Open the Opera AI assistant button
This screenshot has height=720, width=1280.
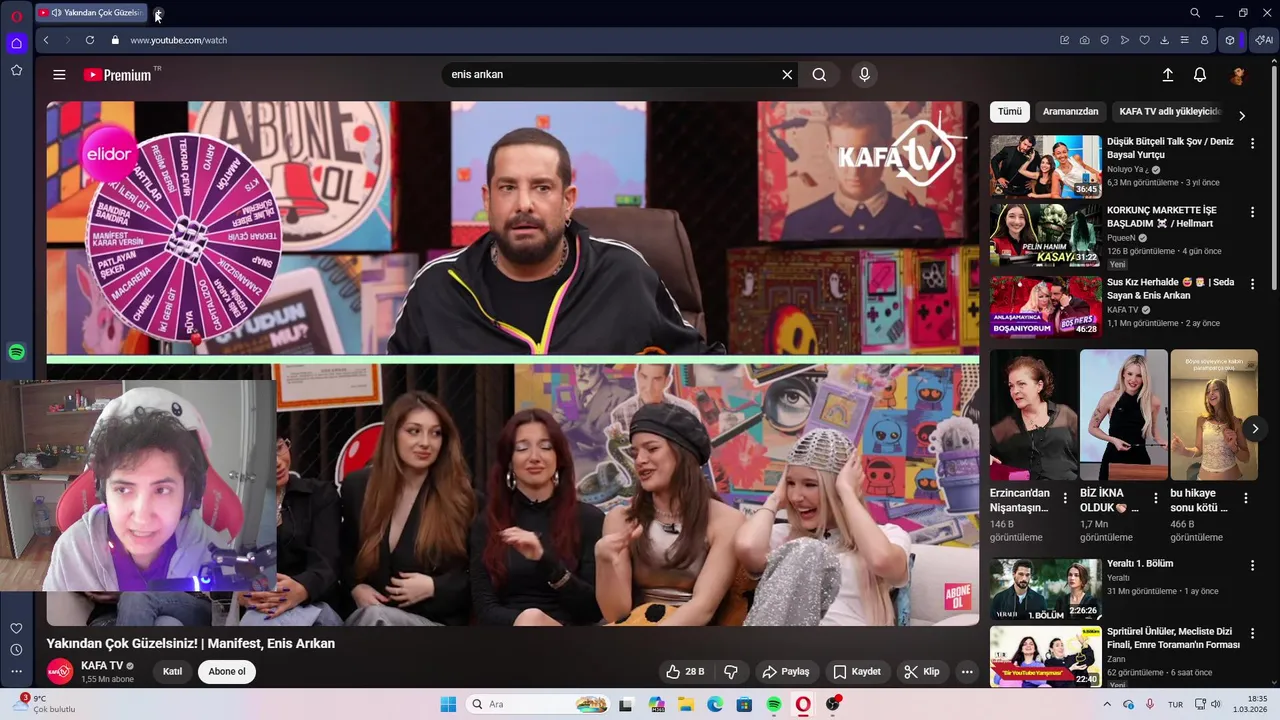[1263, 40]
